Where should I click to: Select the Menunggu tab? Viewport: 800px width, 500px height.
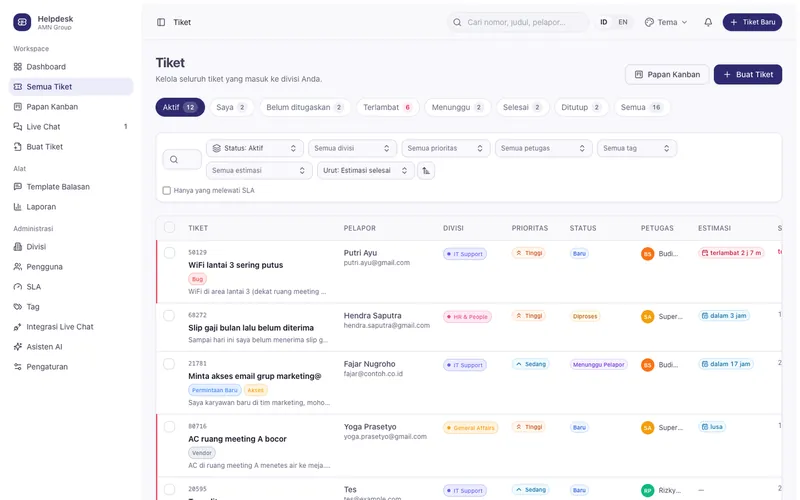pos(458,107)
